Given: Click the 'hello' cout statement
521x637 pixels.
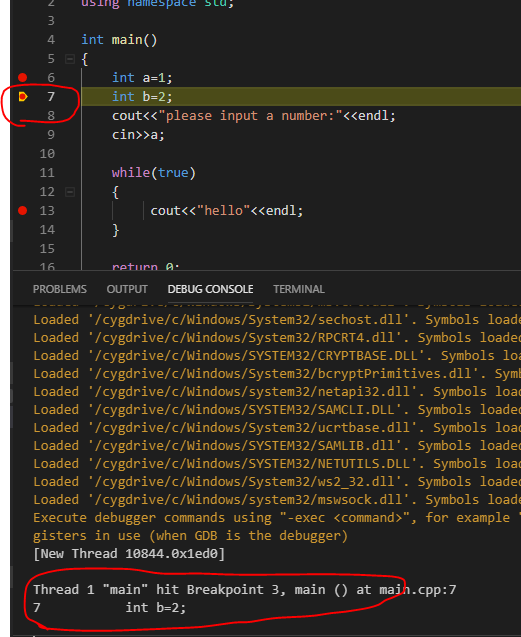Looking at the screenshot, I should pos(227,210).
